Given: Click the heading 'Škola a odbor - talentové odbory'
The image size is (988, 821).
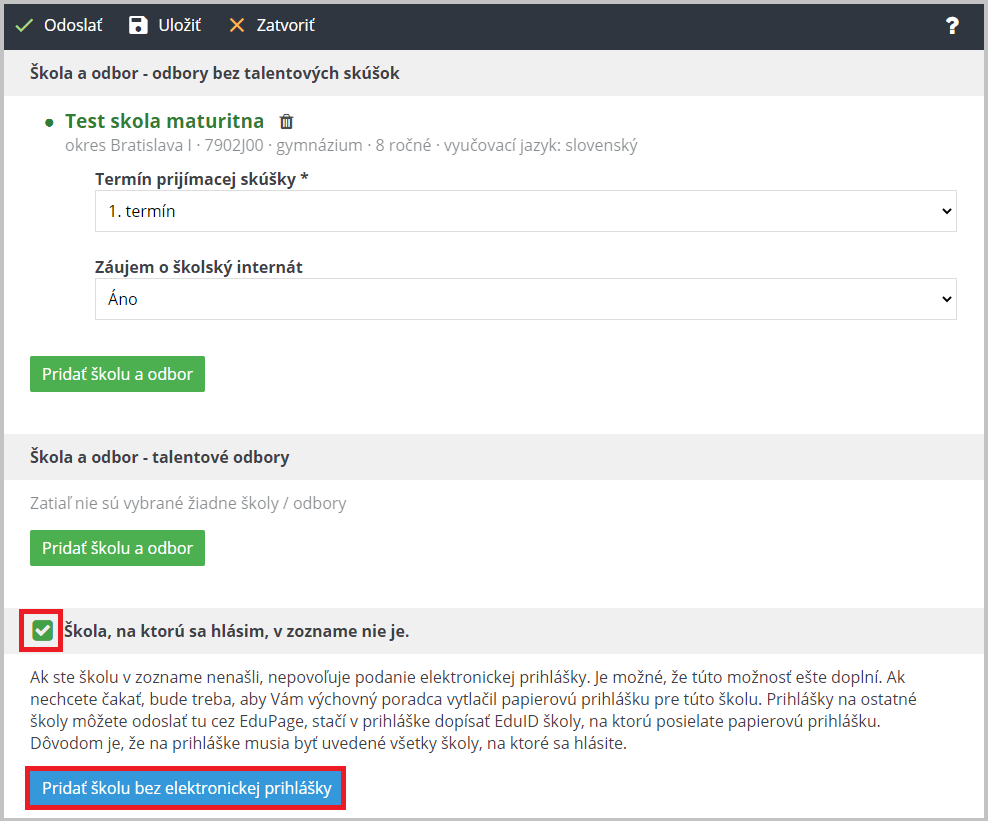Looking at the screenshot, I should [159, 457].
